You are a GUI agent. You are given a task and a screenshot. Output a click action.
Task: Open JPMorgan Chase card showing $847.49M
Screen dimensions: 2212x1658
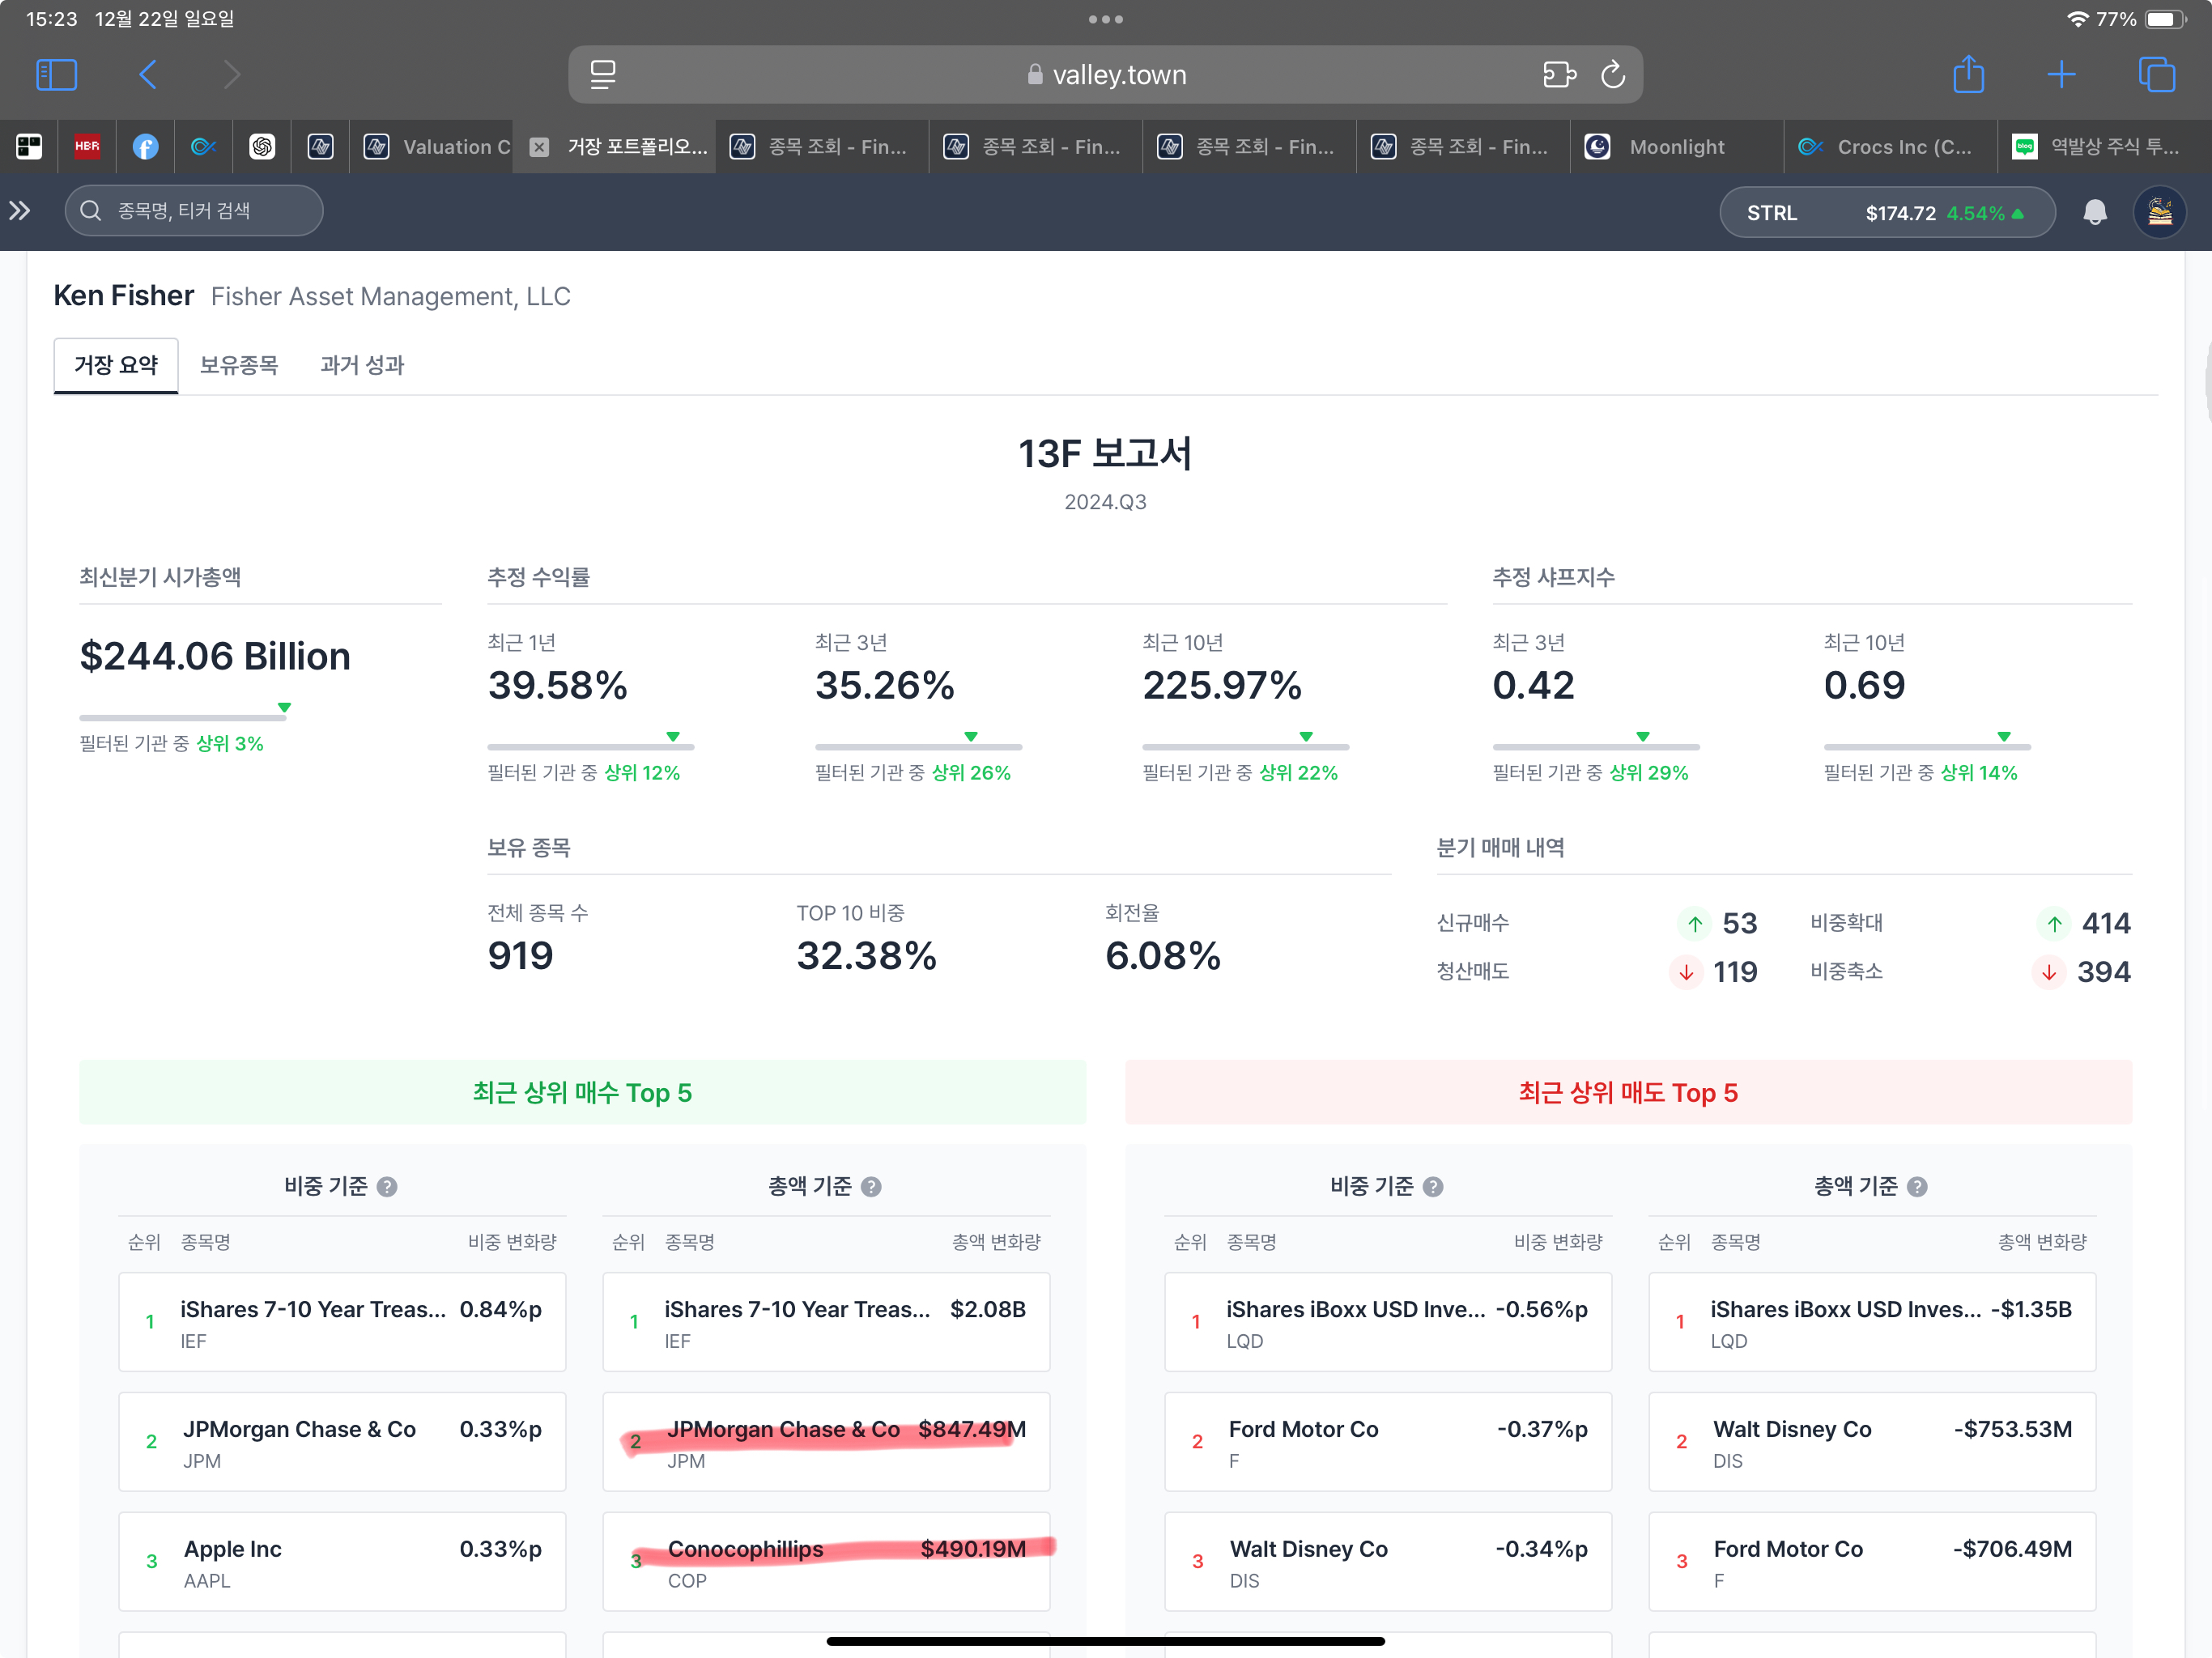(x=826, y=1442)
